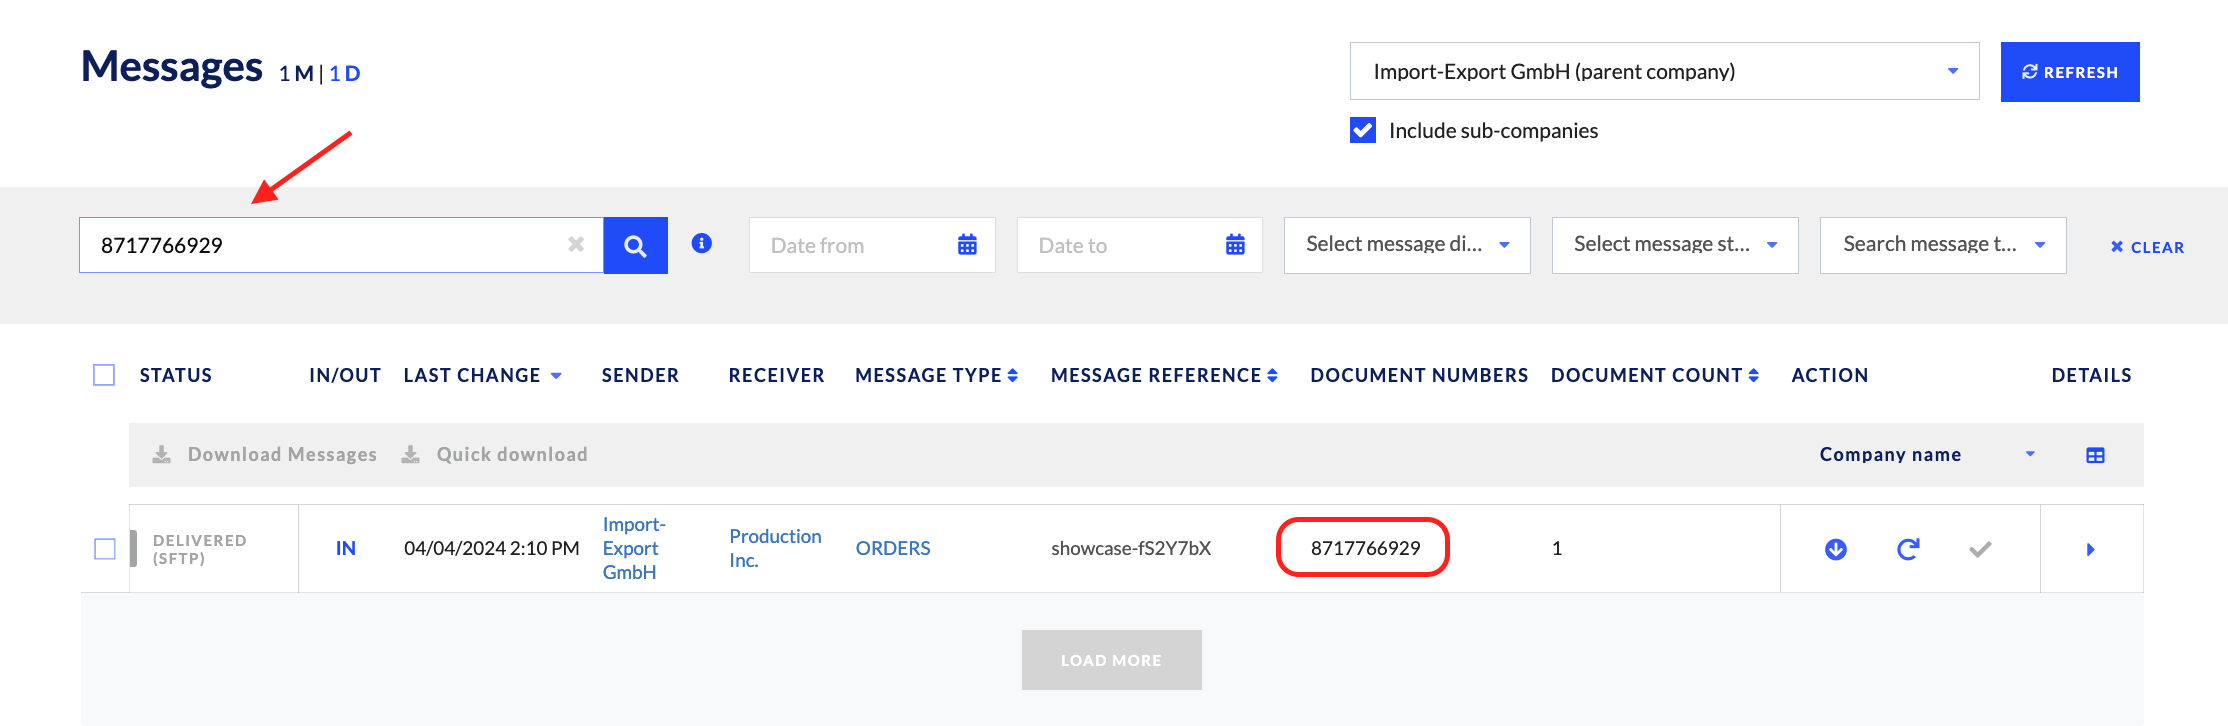Uncheck Include sub-companies checkbox
Screen dimensions: 2228x726
coord(1363,130)
